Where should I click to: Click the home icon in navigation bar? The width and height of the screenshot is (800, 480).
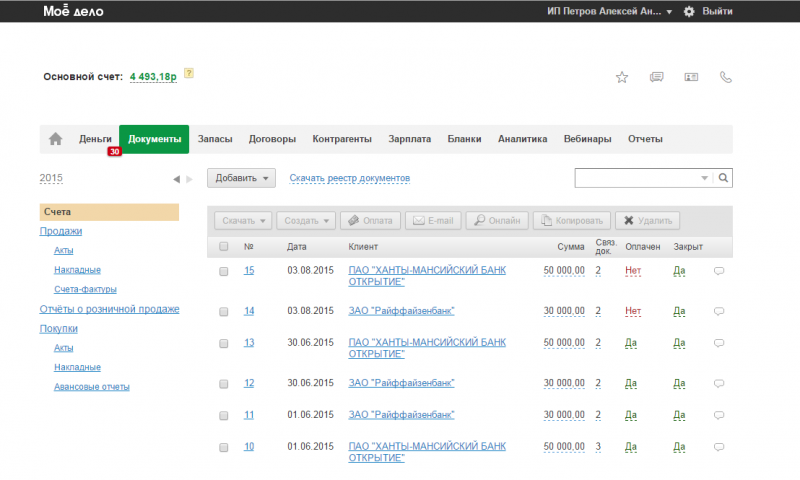click(56, 139)
